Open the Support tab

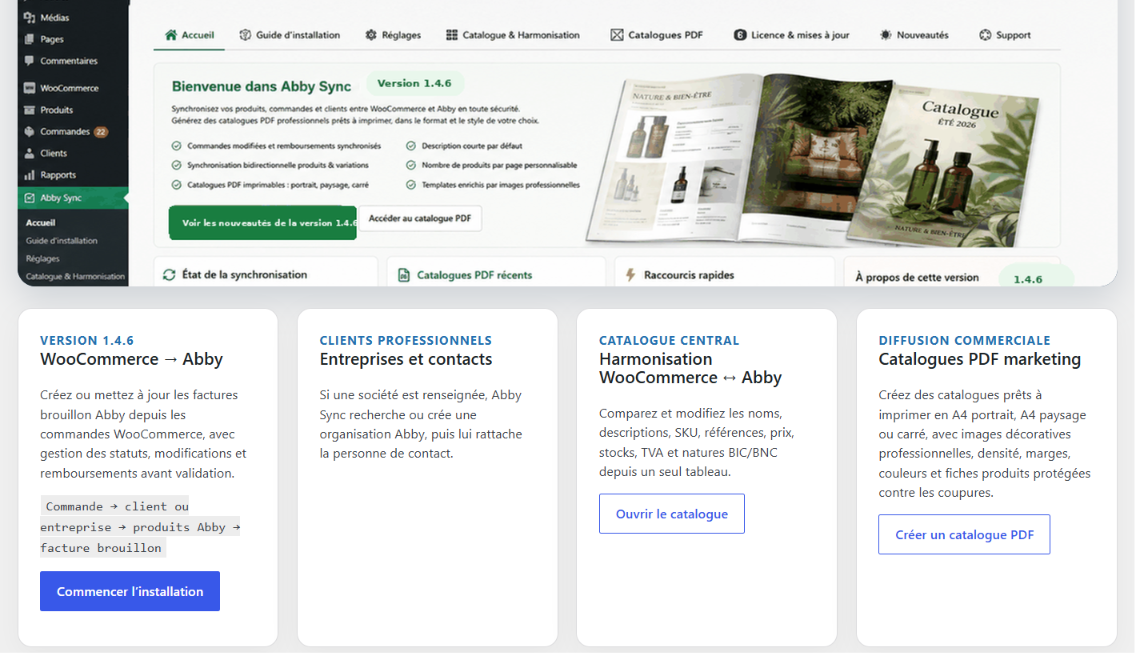[1005, 35]
